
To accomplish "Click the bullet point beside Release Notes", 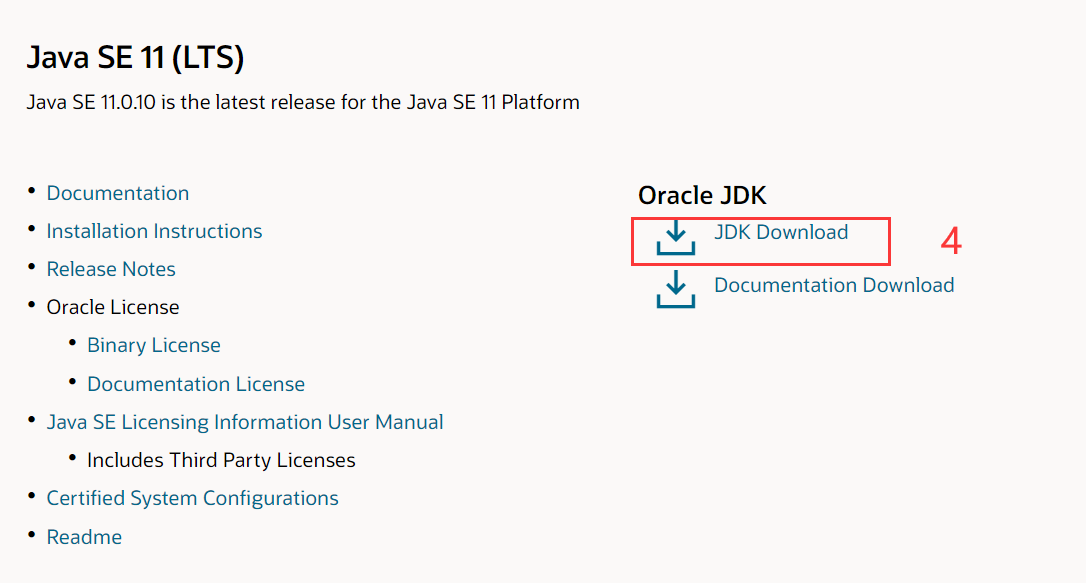I will tap(32, 267).
